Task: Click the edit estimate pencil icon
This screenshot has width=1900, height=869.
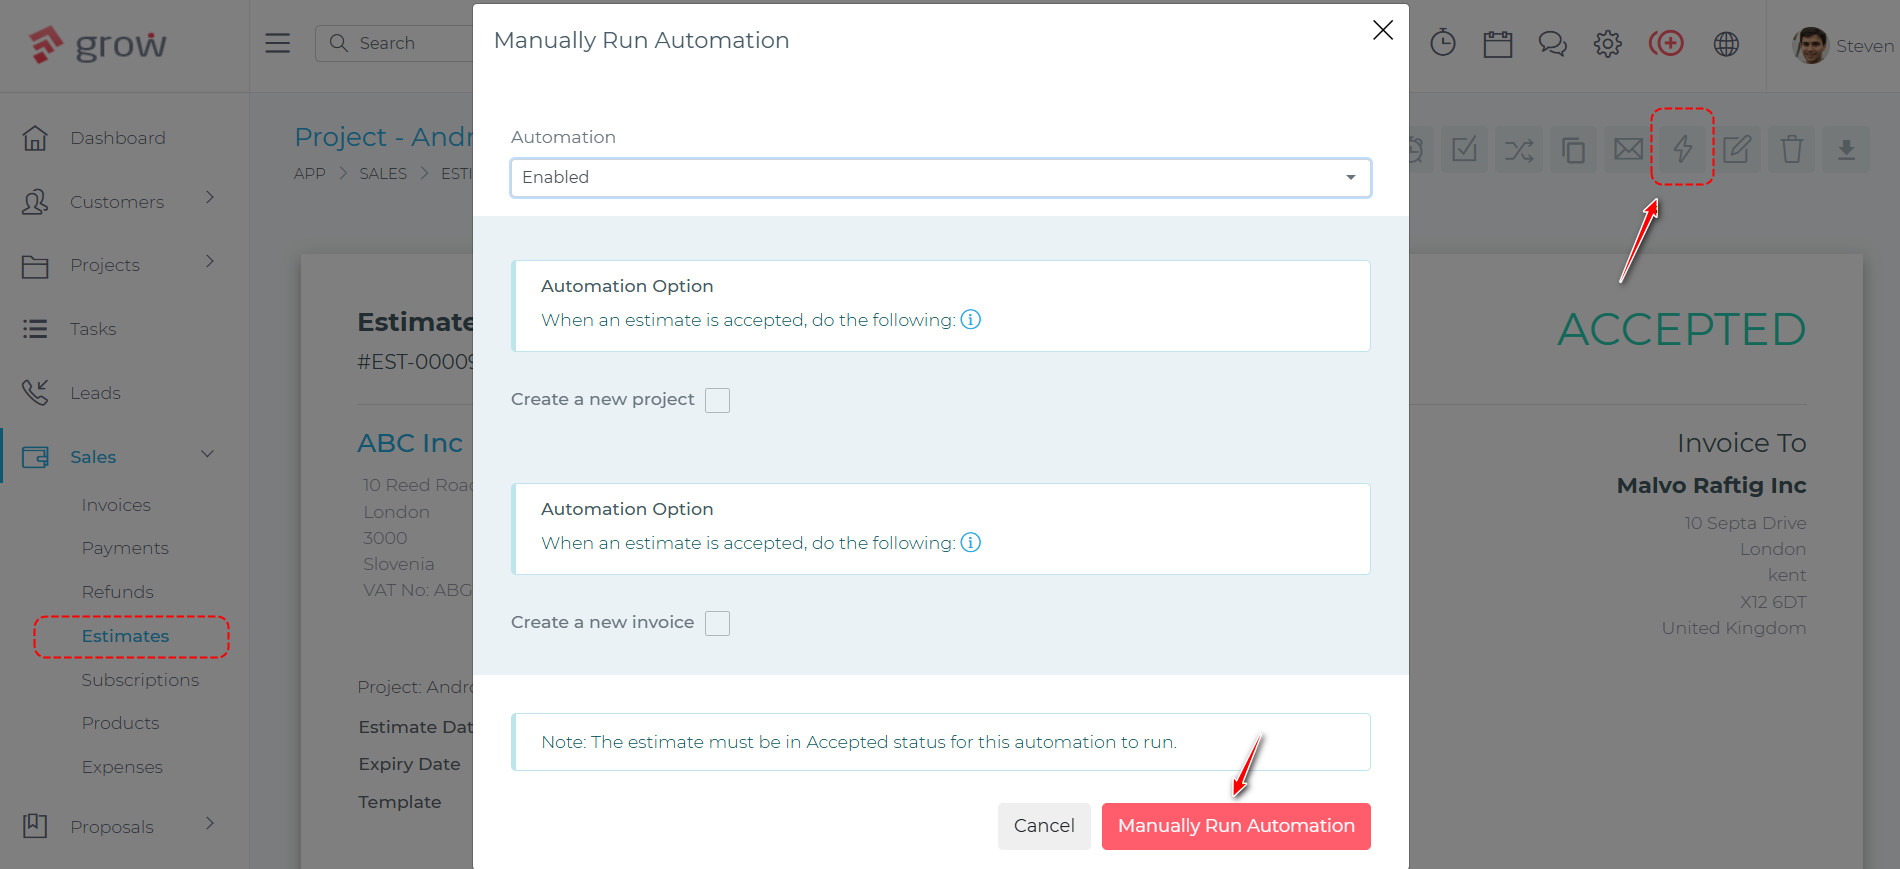Action: [1737, 150]
